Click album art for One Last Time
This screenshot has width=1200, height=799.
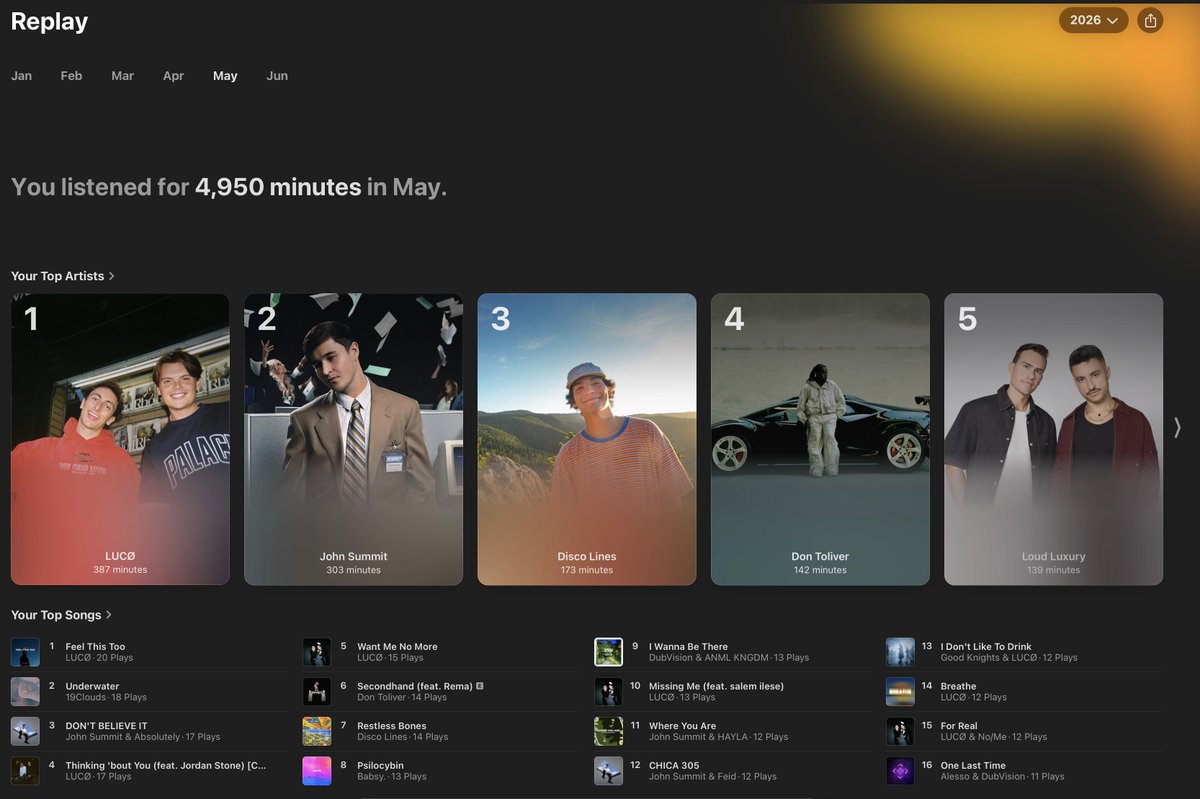point(900,771)
